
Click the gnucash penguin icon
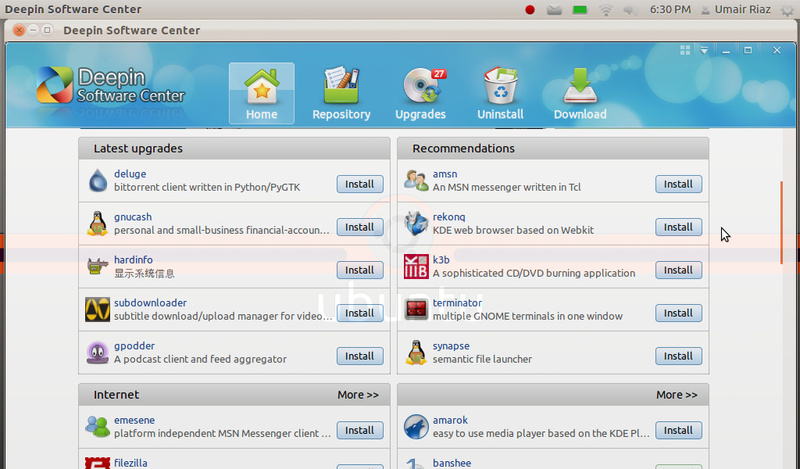[97, 224]
